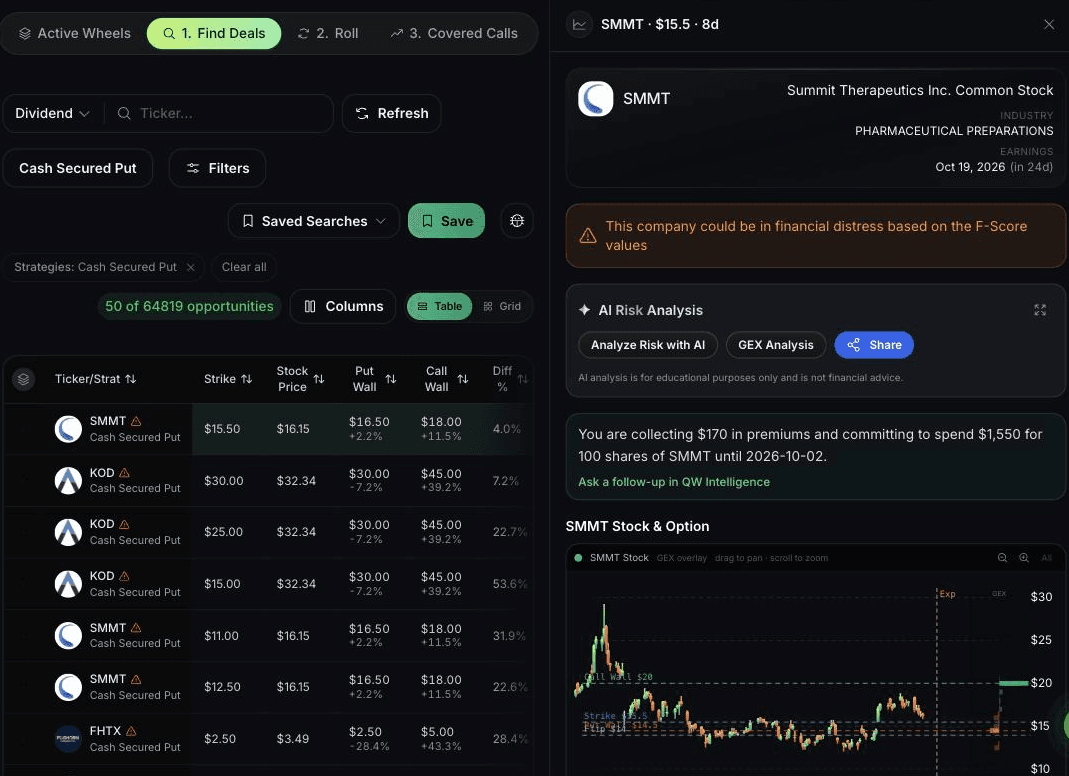Click warning icon on SMMT $11.00 row
This screenshot has width=1069, height=776.
tap(136, 627)
